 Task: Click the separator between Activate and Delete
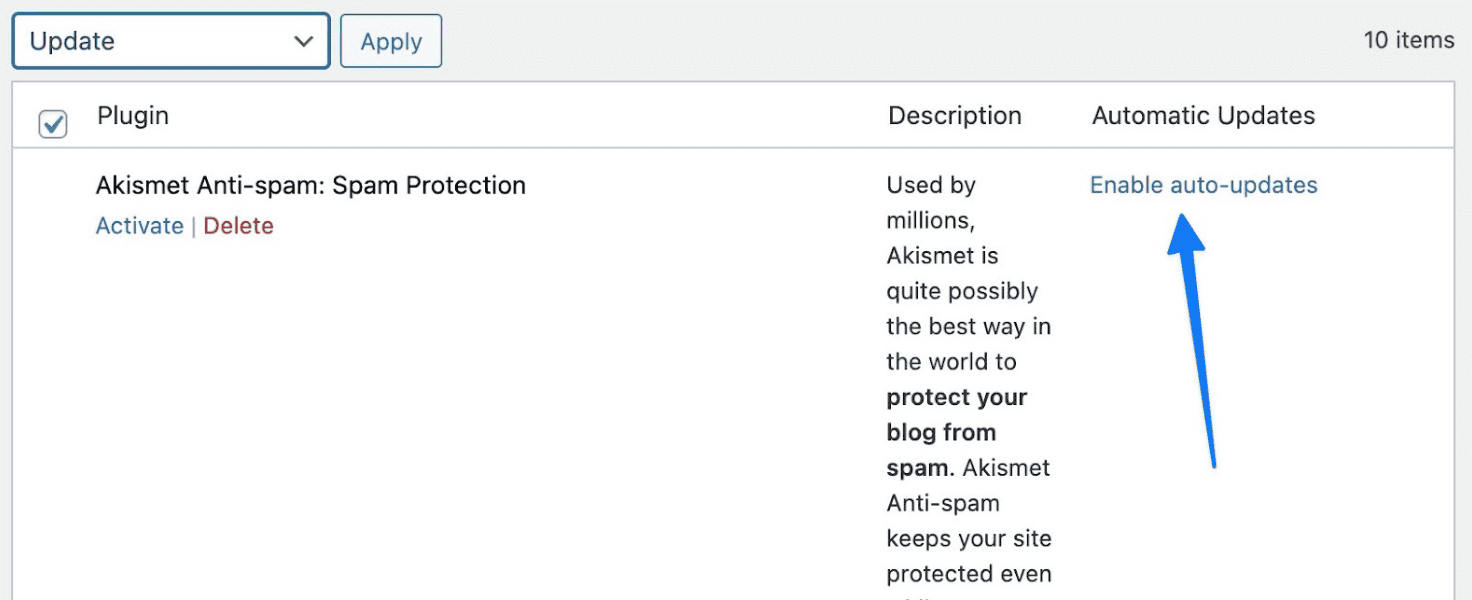tap(194, 227)
